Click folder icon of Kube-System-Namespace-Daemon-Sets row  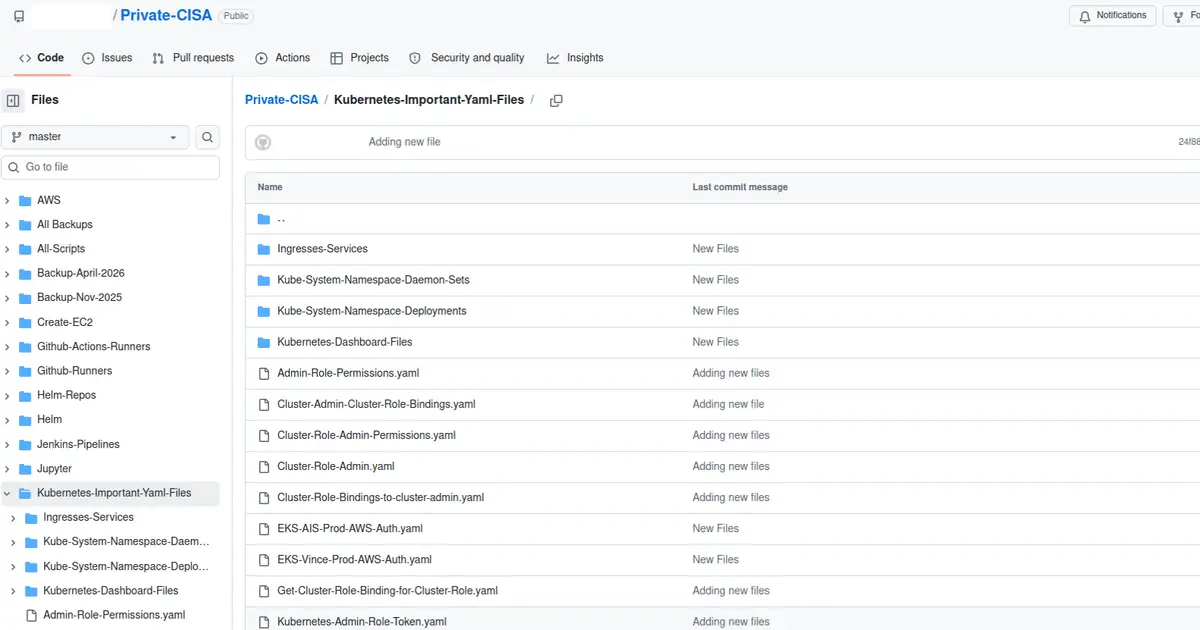coord(264,280)
